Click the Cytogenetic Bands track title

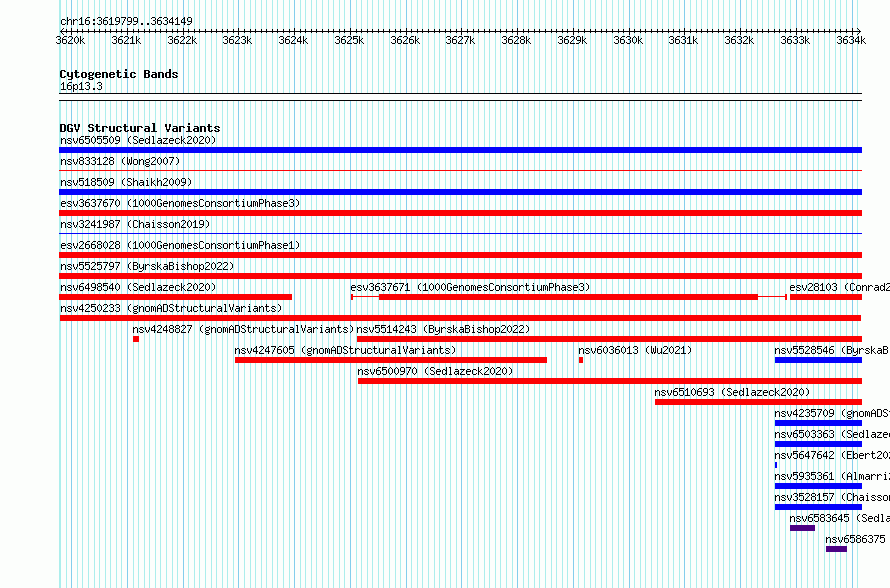coord(119,74)
